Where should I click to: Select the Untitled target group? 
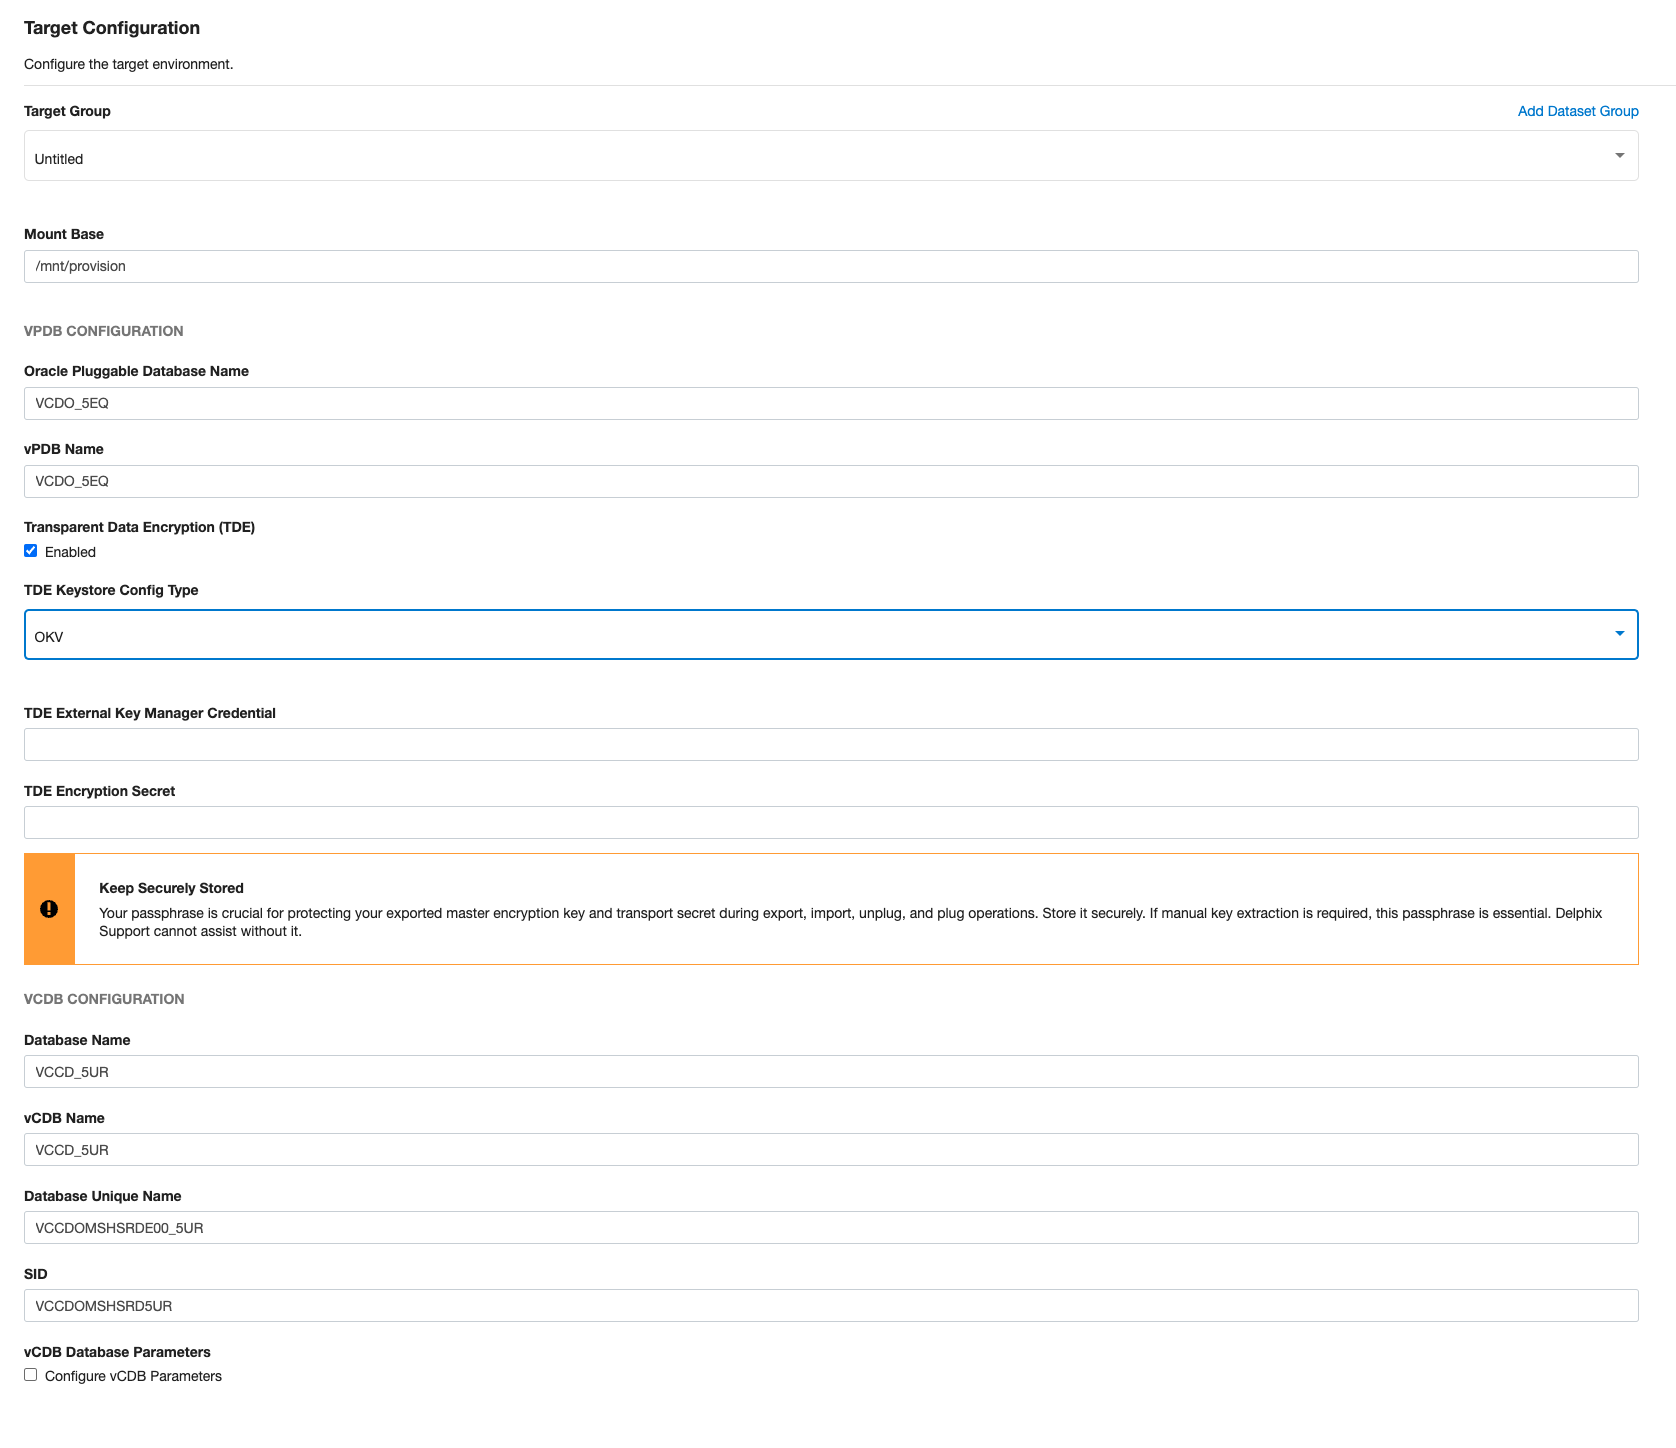(x=400, y=157)
